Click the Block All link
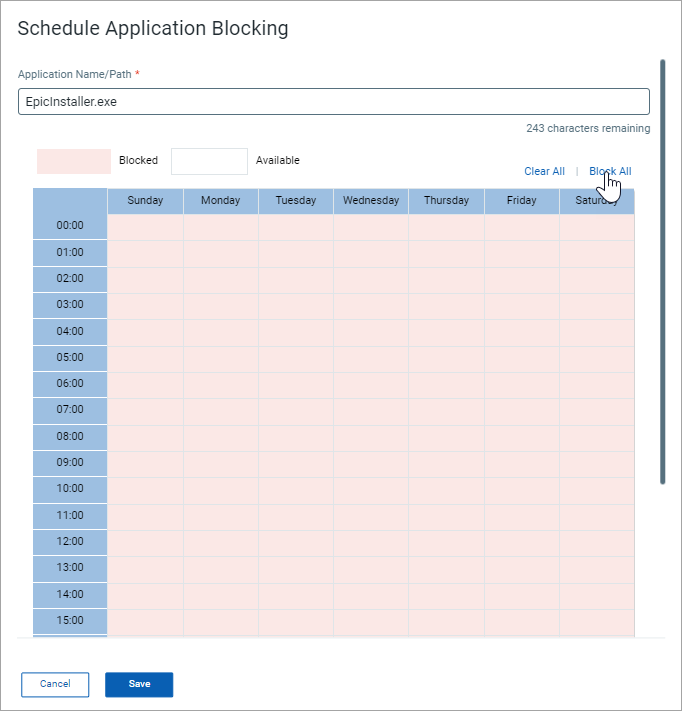682x711 pixels. pos(610,171)
